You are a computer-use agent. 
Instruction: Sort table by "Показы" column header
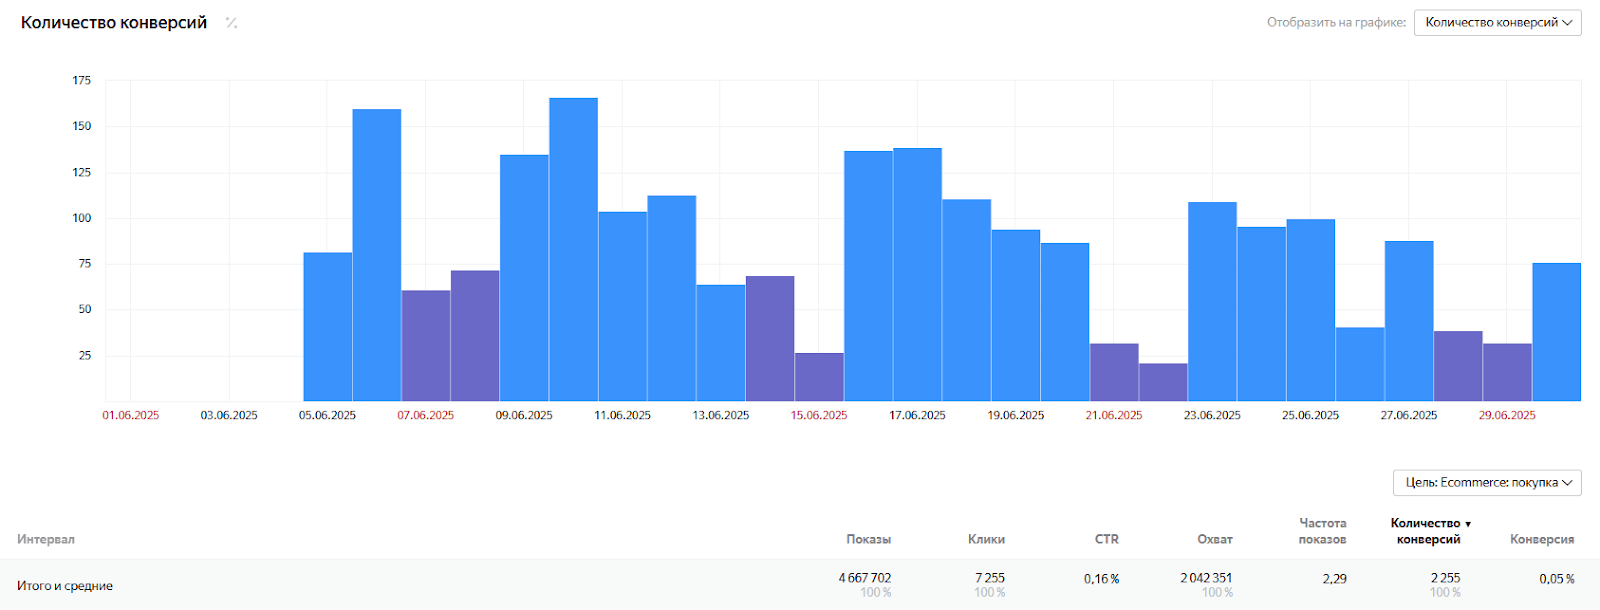point(868,539)
